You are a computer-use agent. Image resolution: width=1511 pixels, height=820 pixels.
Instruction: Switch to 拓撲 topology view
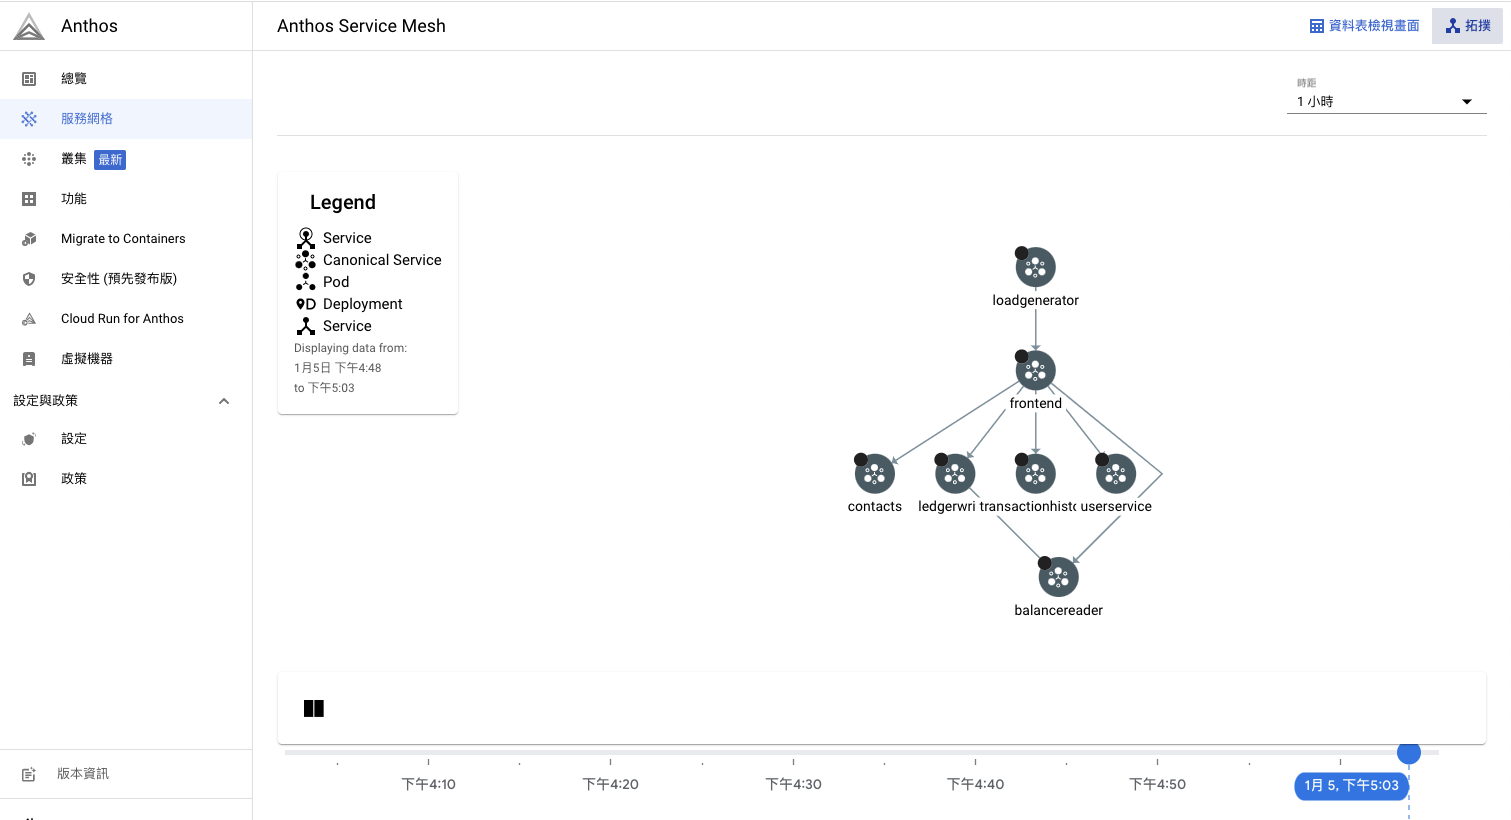click(1467, 26)
